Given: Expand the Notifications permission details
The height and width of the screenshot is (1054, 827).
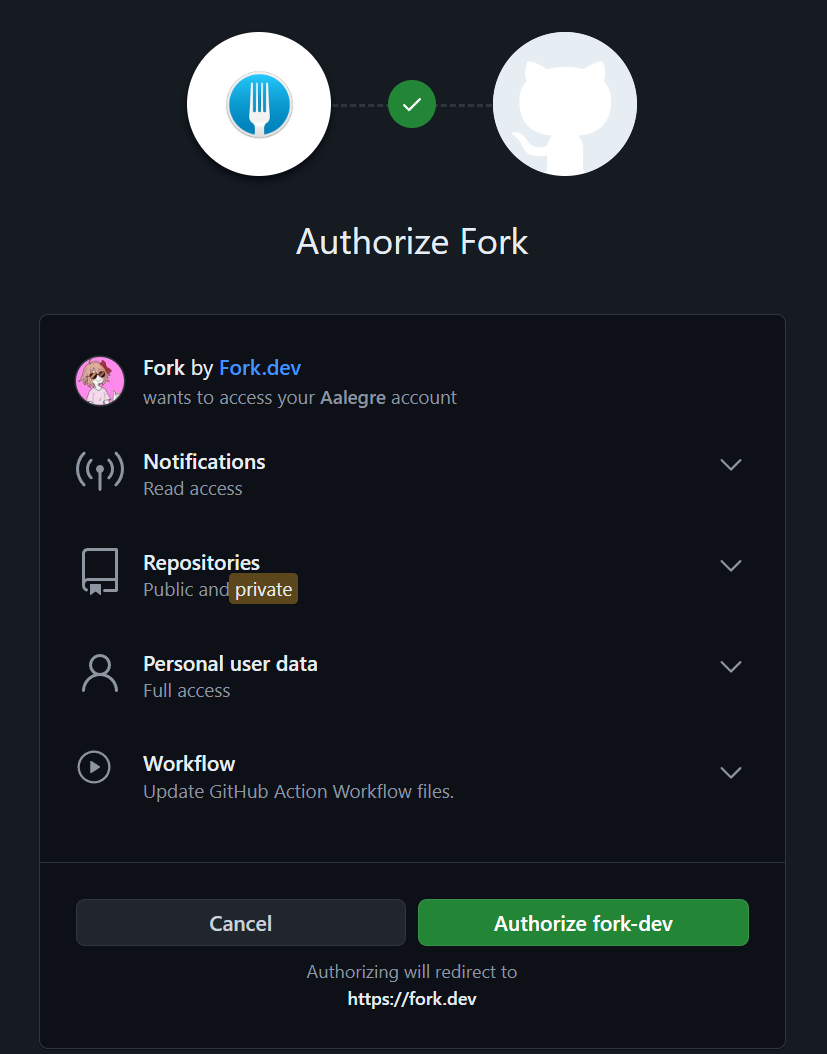Looking at the screenshot, I should point(730,464).
